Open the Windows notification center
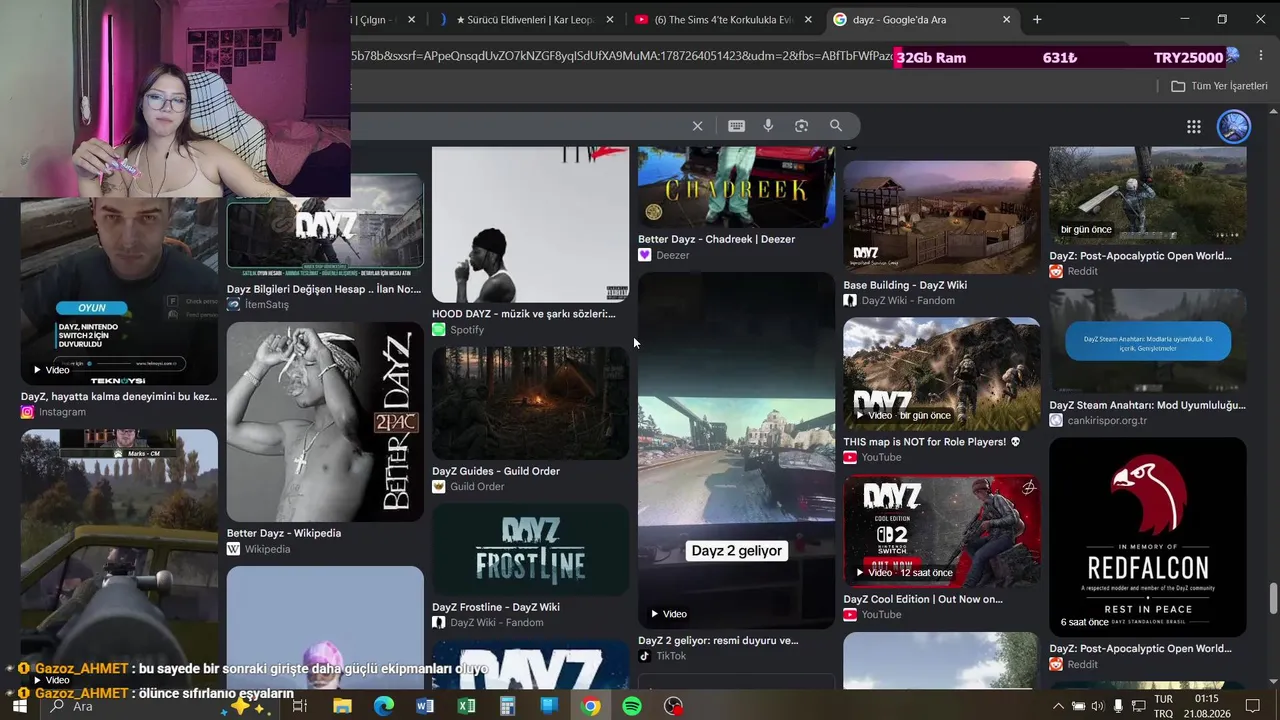This screenshot has height=720, width=1280. pos(1253,706)
